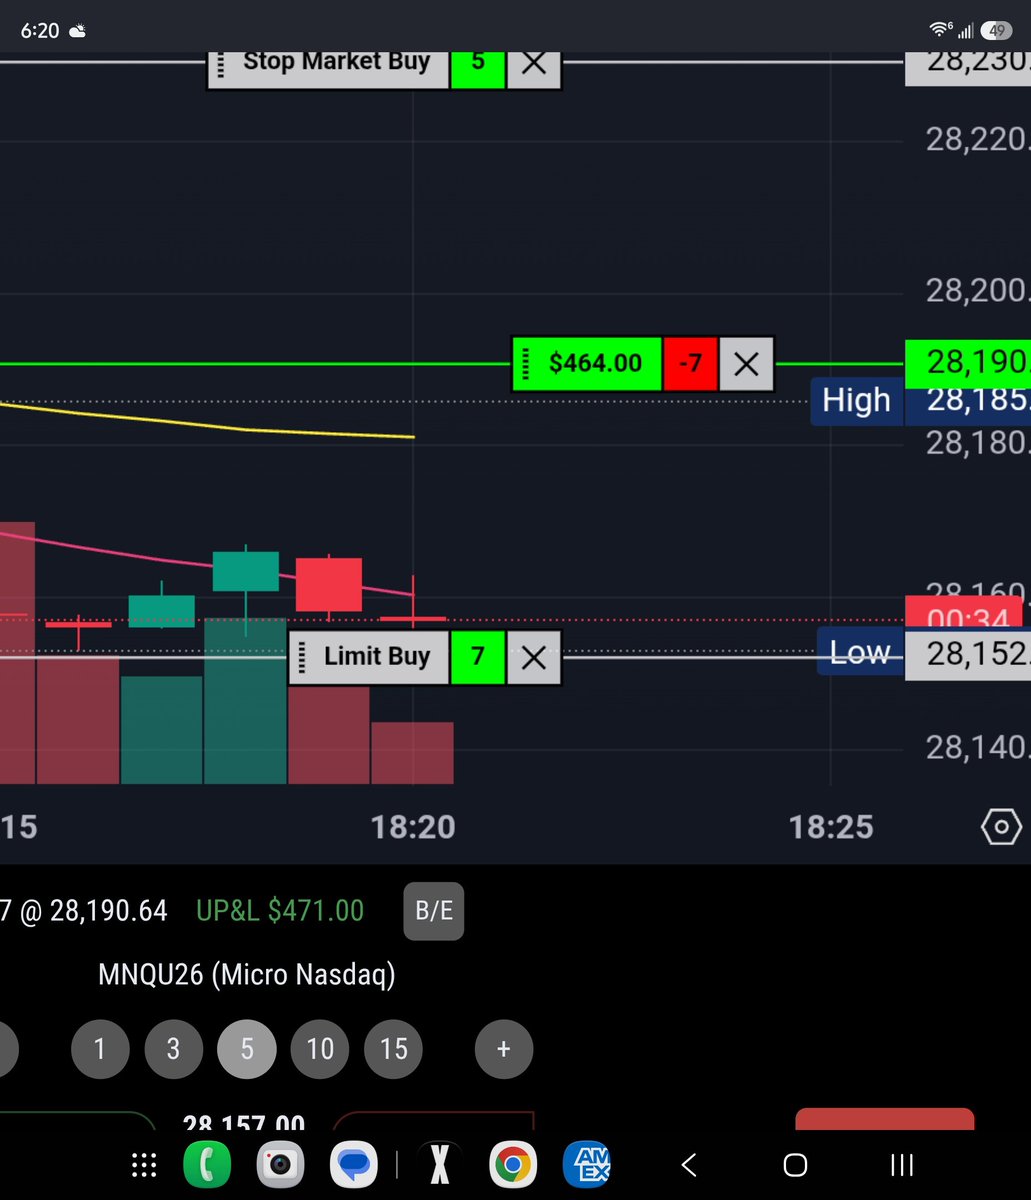This screenshot has height=1200, width=1031.
Task: Tap the red sell button at bottom
Action: point(884,1119)
